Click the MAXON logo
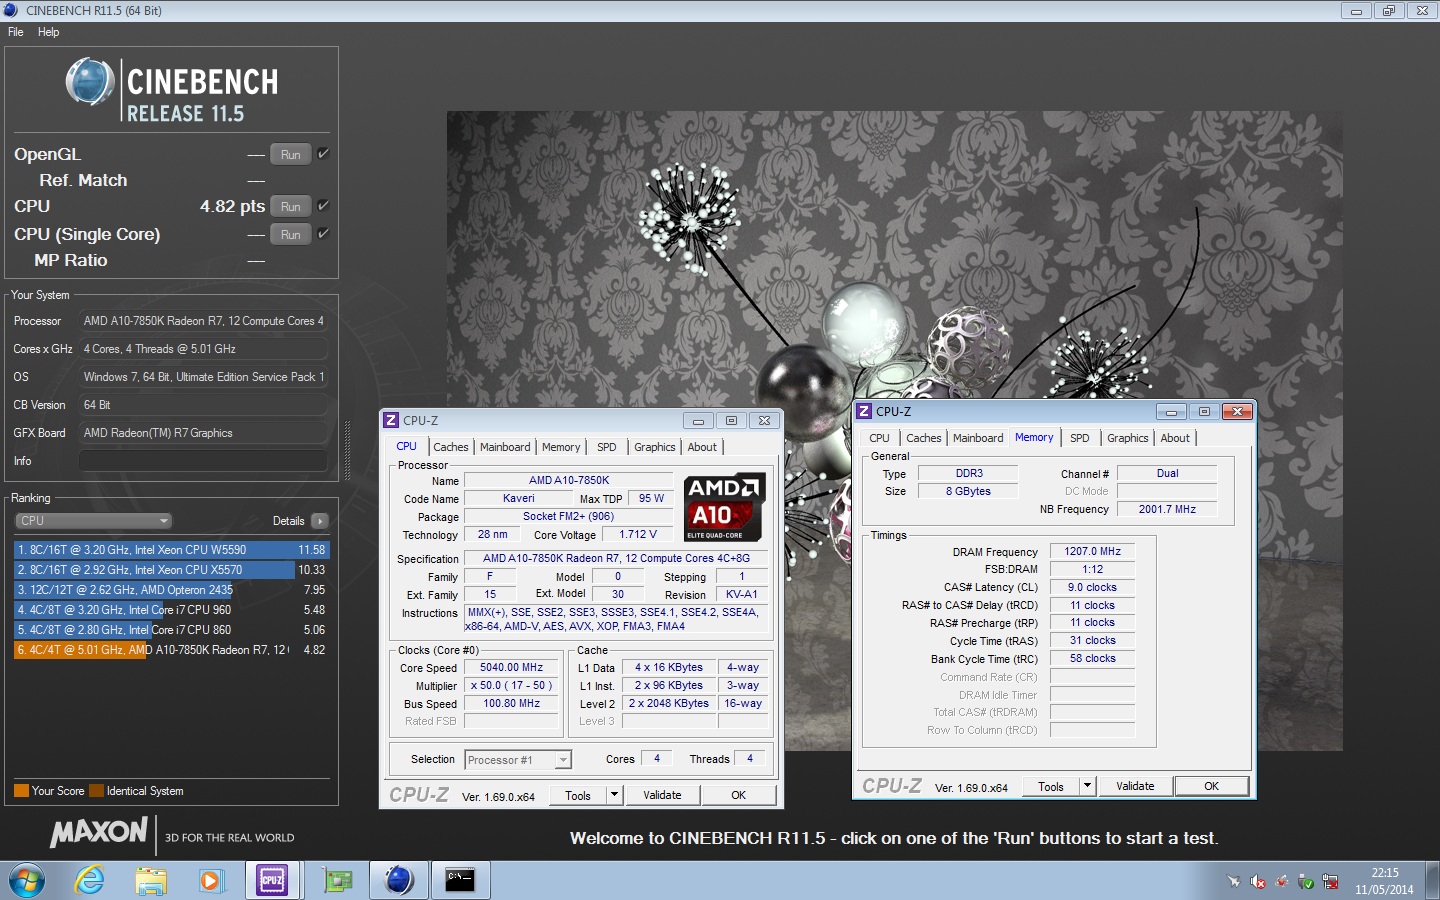1440x900 pixels. 99,832
